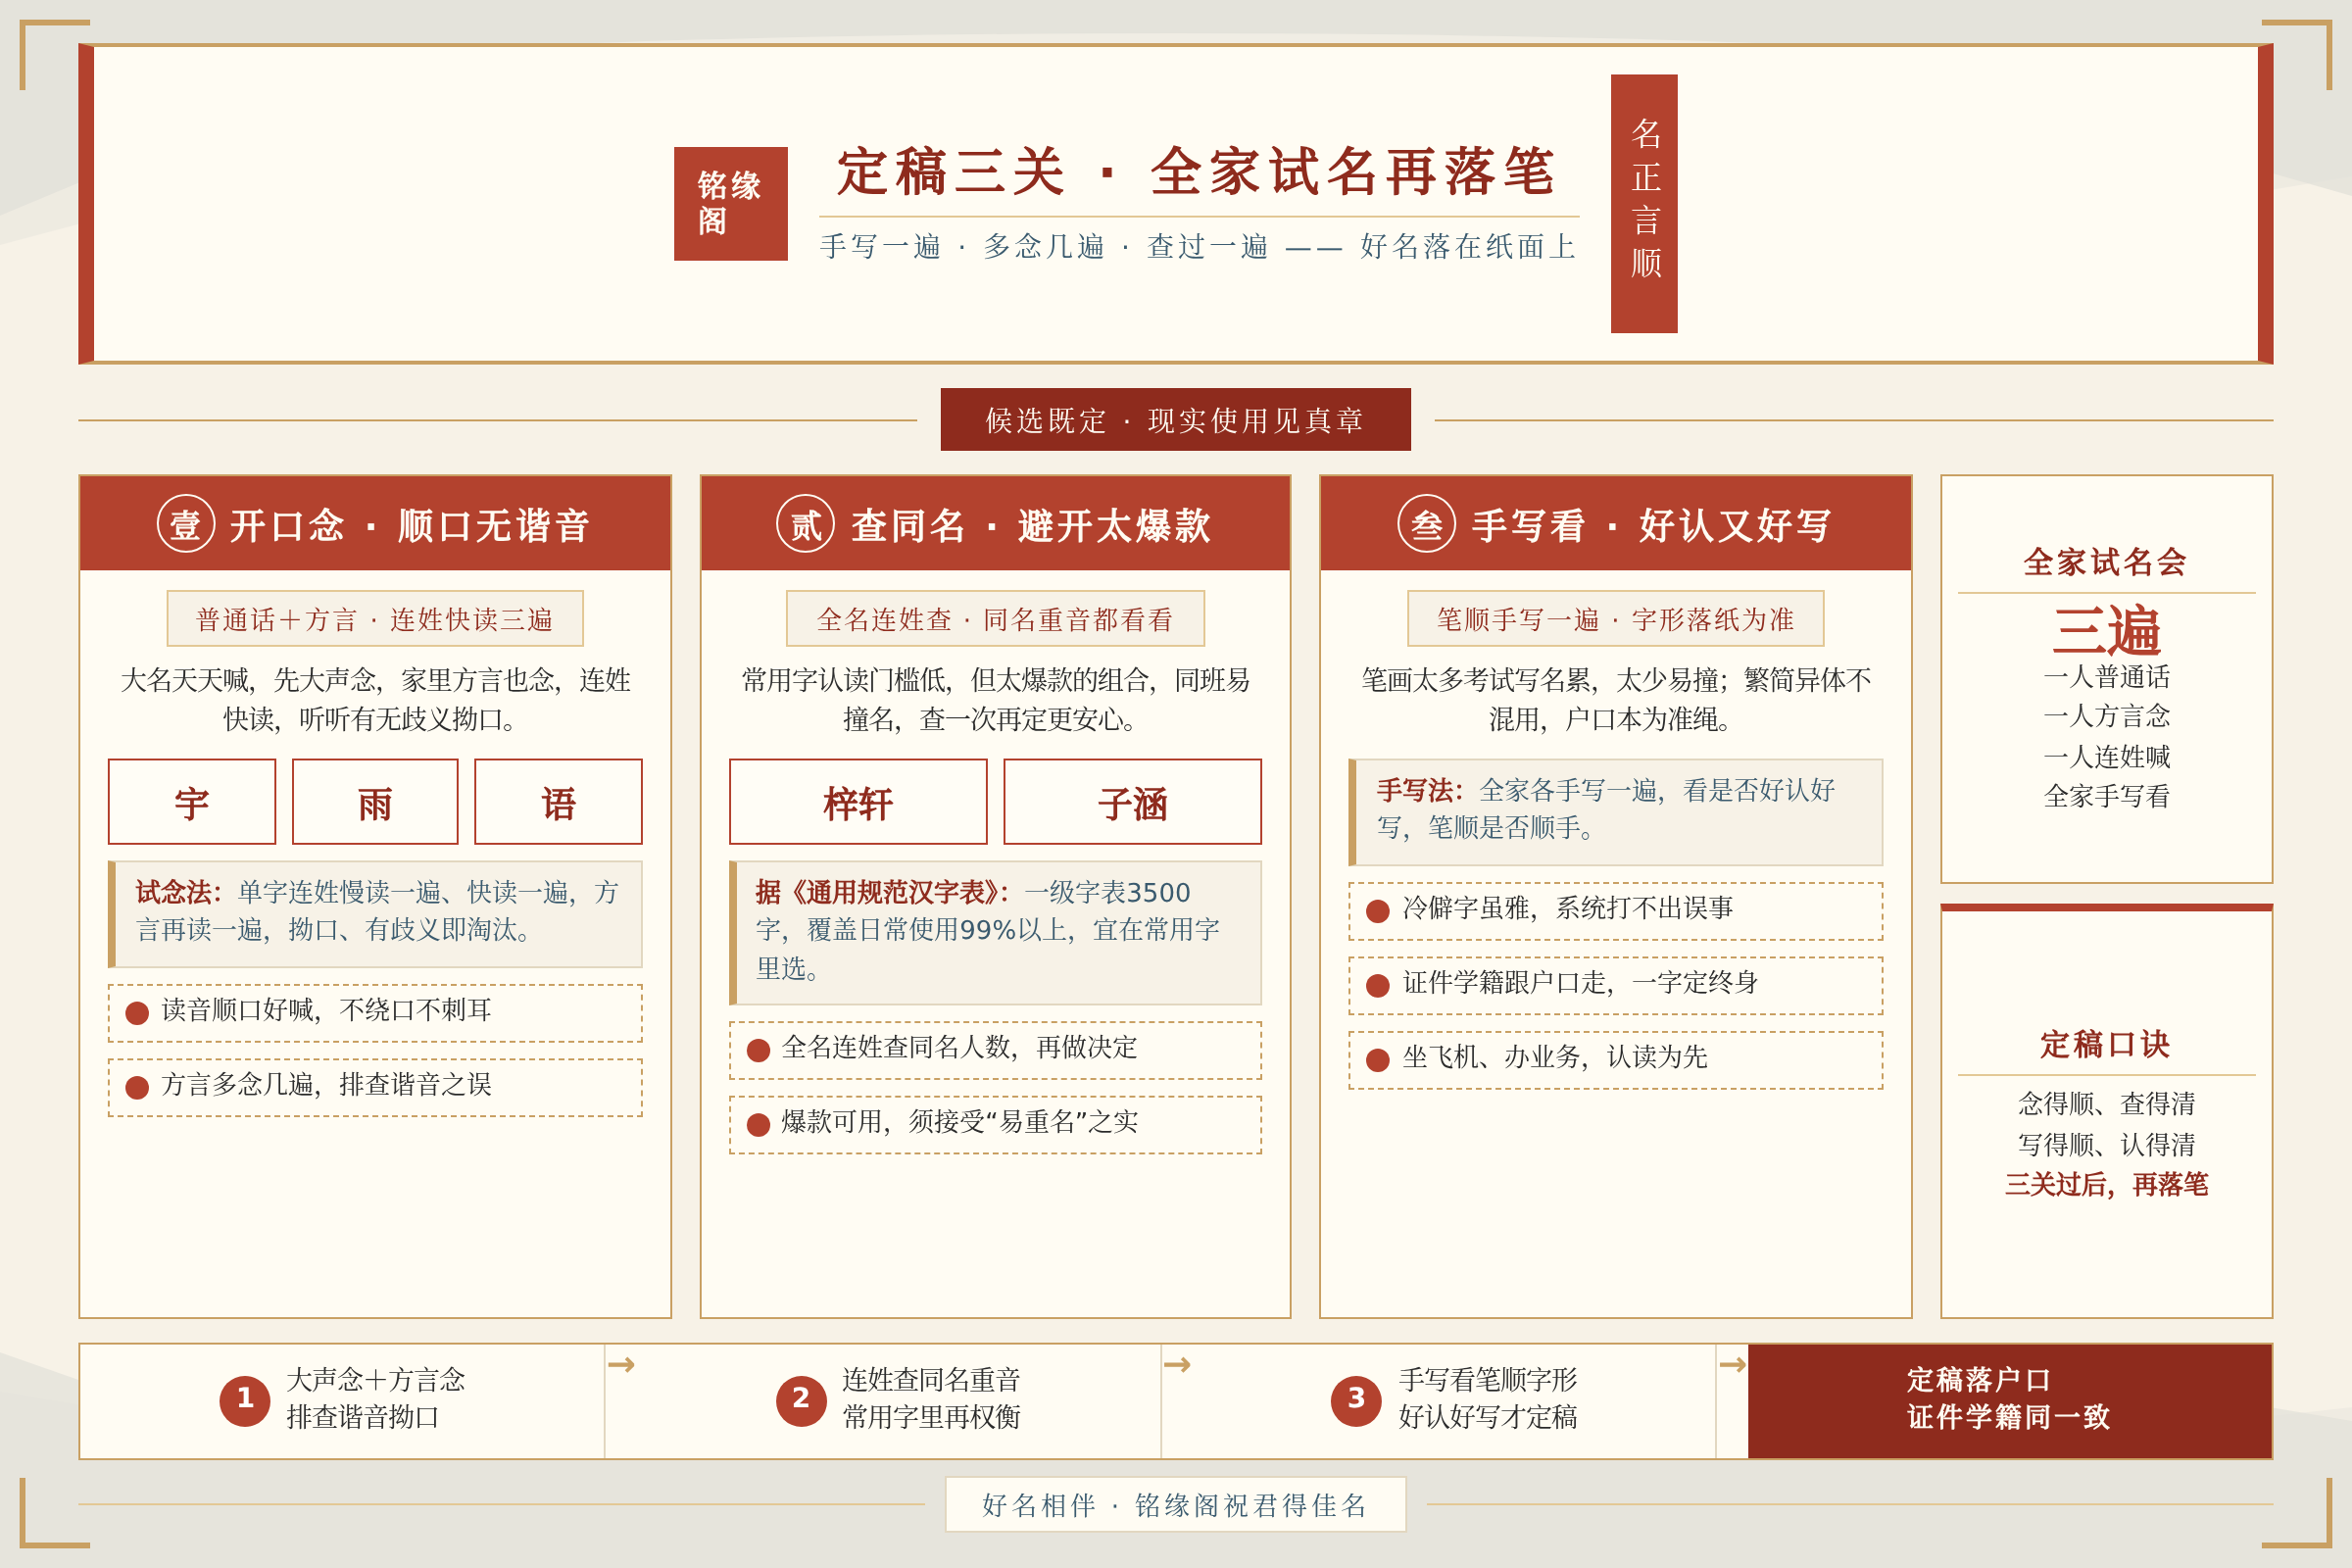Screen dimensions: 2352x1568
Task: Click the line 一人方言念
Action: pos(2106,716)
